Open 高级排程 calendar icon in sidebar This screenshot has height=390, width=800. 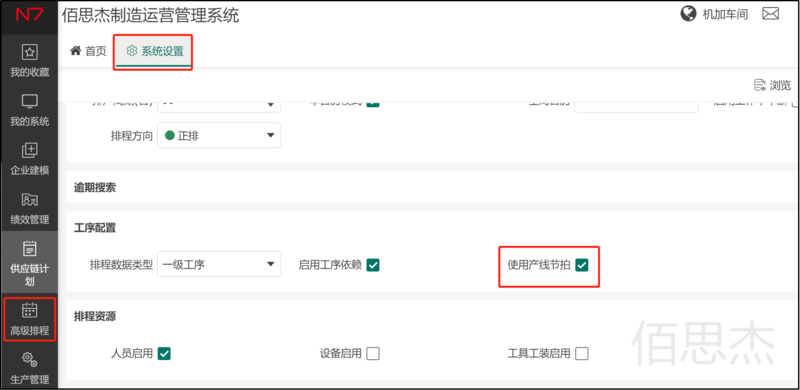click(x=30, y=309)
